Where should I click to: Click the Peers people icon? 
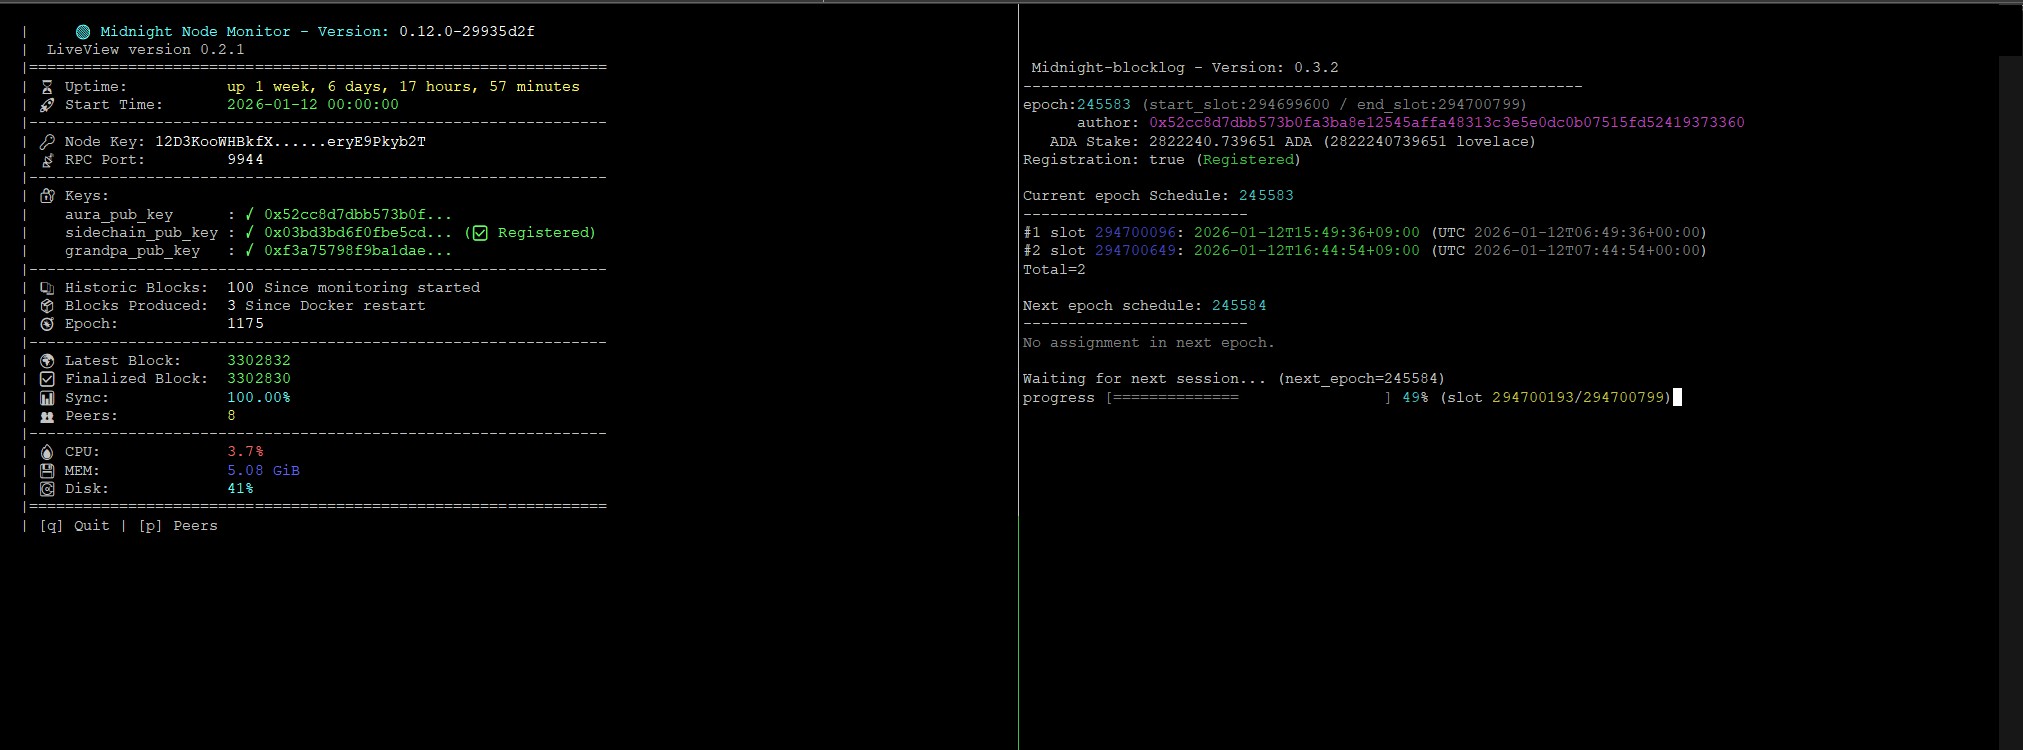coord(47,416)
